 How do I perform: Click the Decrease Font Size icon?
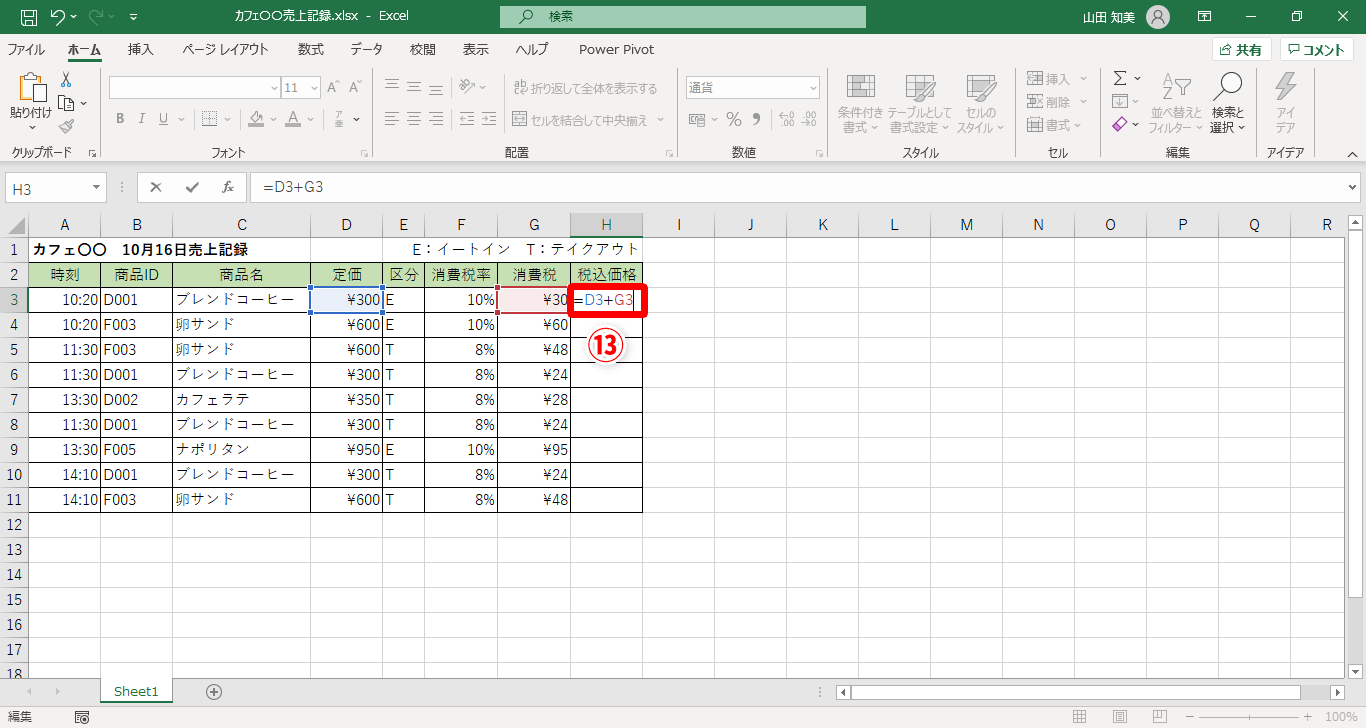click(x=355, y=88)
